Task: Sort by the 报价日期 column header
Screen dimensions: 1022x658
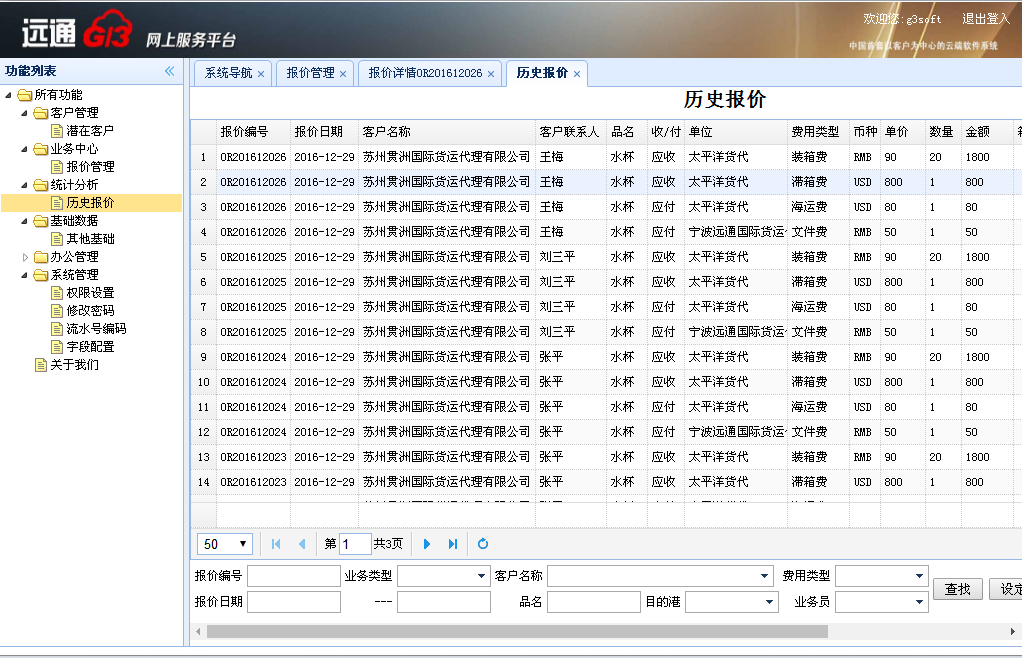Action: [324, 132]
